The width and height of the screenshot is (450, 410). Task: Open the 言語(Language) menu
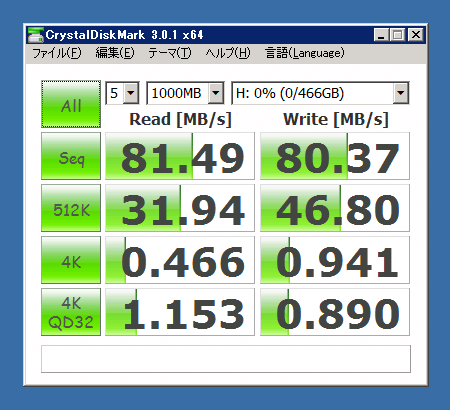[x=305, y=53]
